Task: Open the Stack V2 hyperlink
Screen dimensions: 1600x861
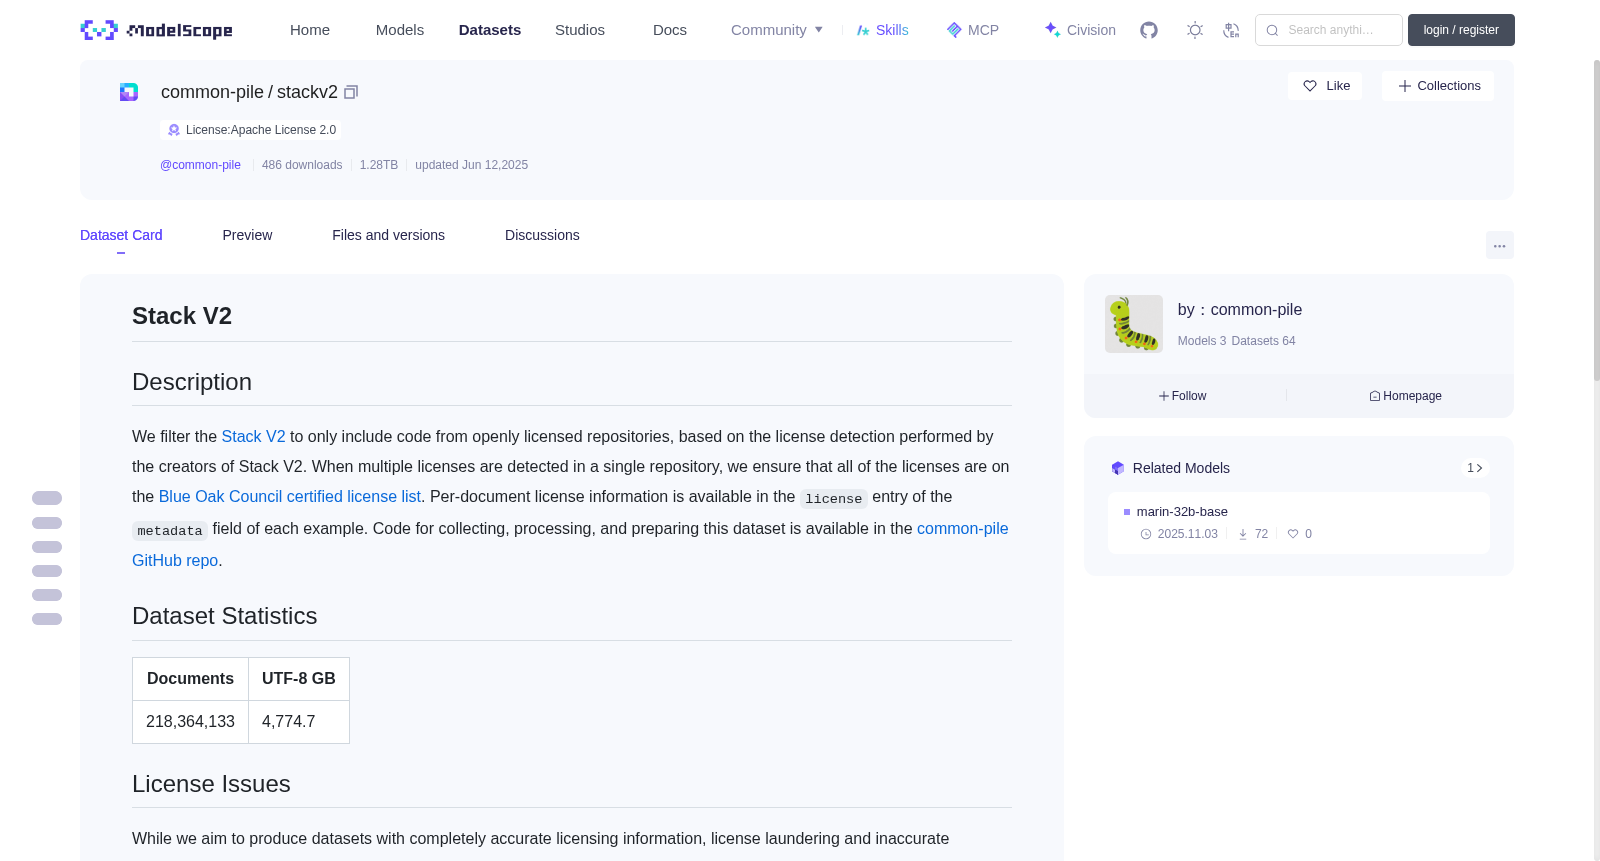Action: pyautogui.click(x=253, y=437)
